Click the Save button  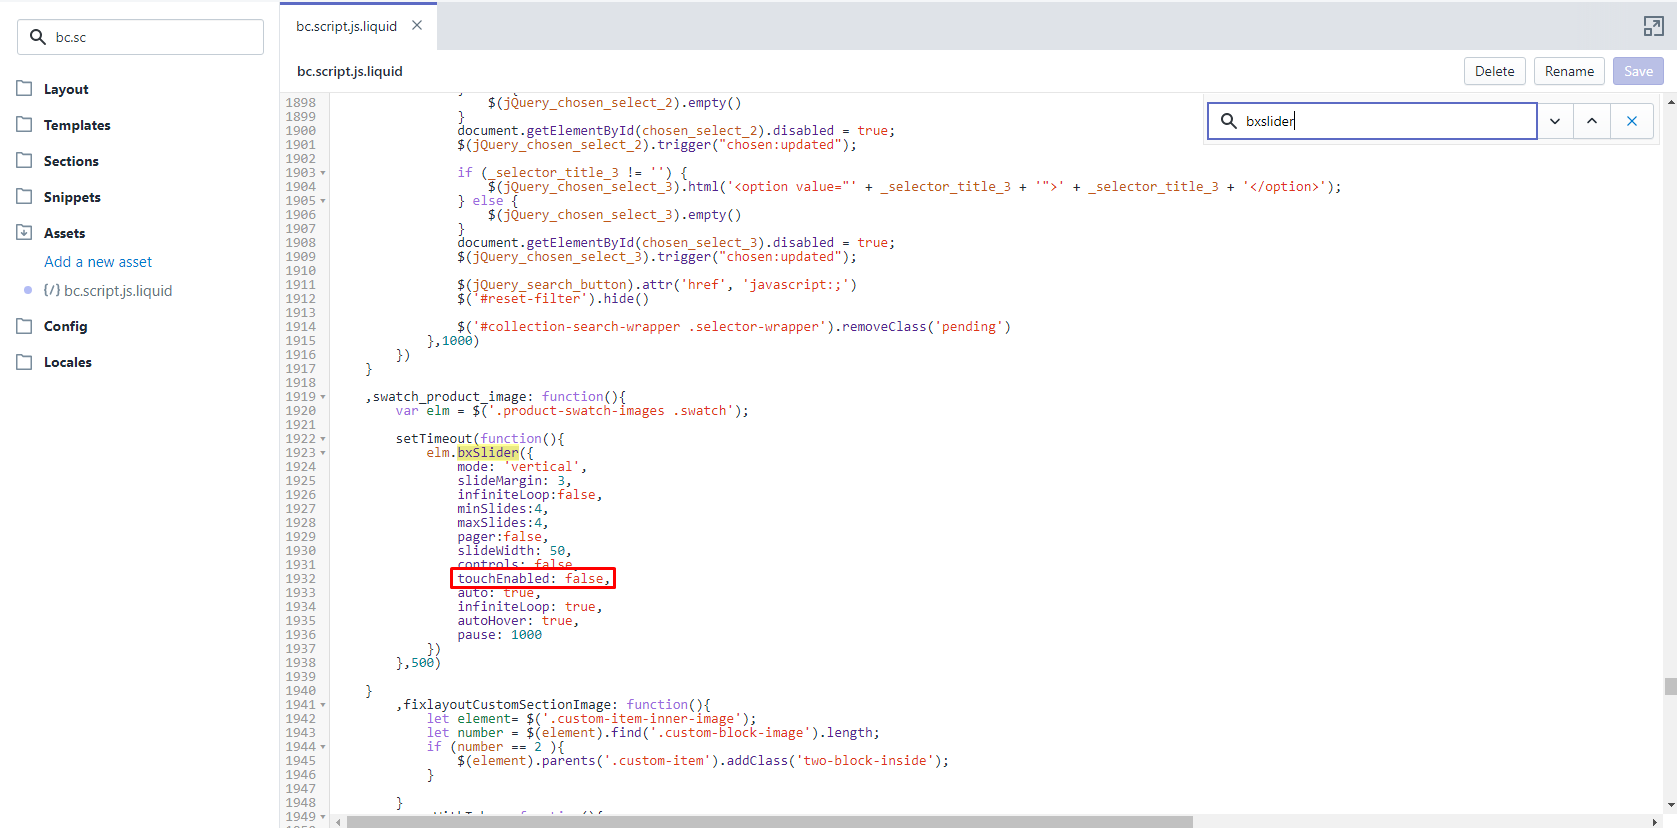(1638, 71)
